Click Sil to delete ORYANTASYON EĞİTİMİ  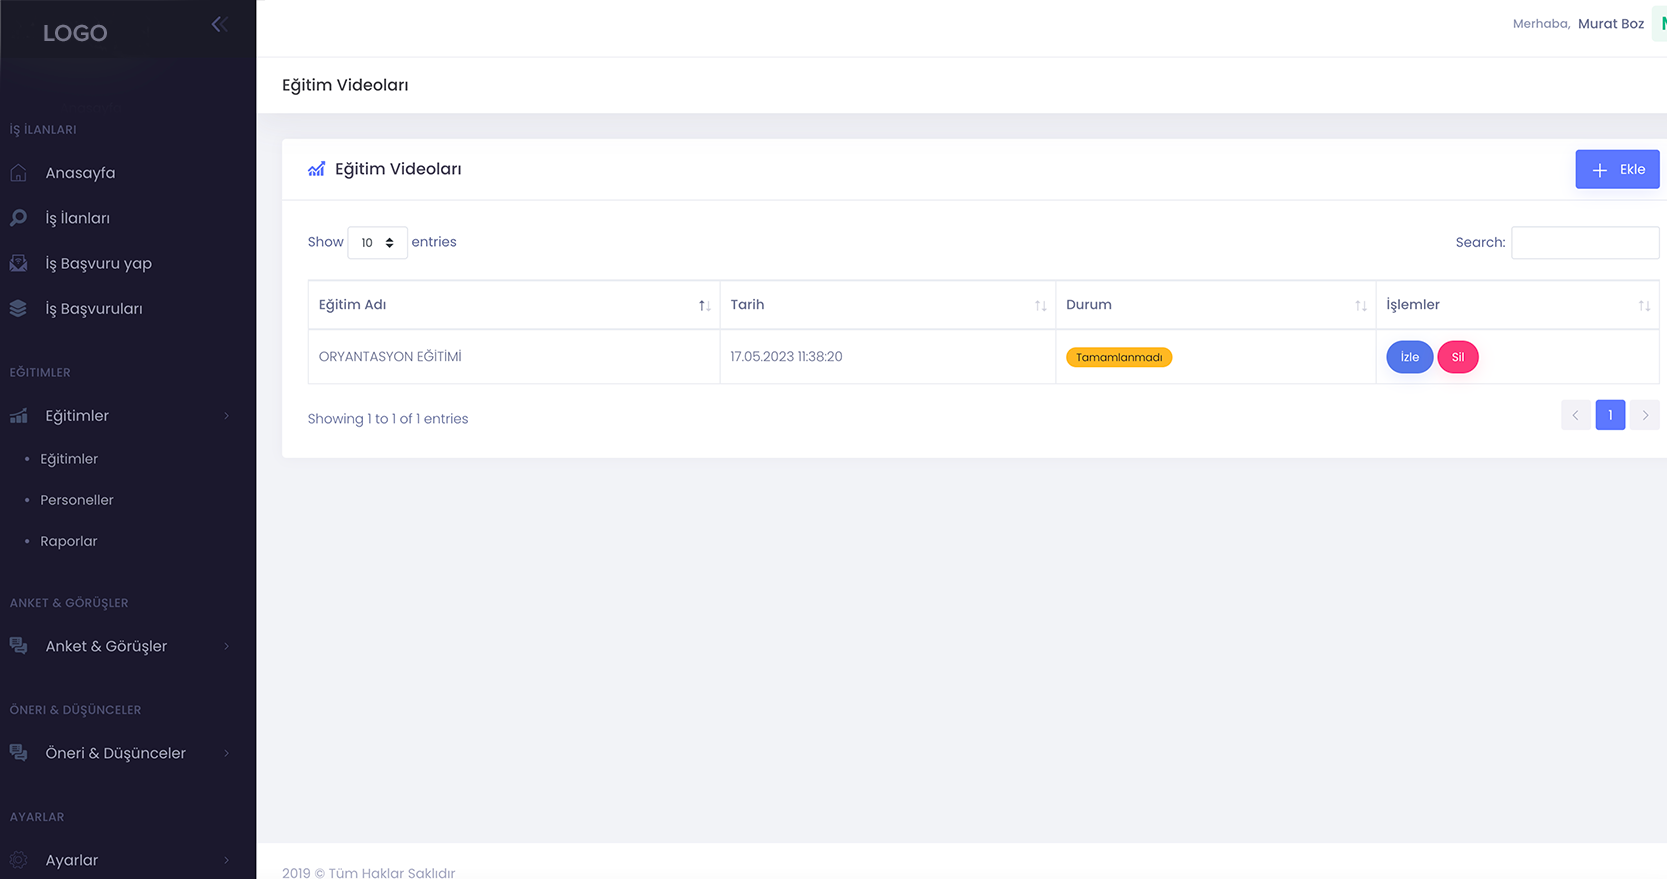click(x=1458, y=357)
